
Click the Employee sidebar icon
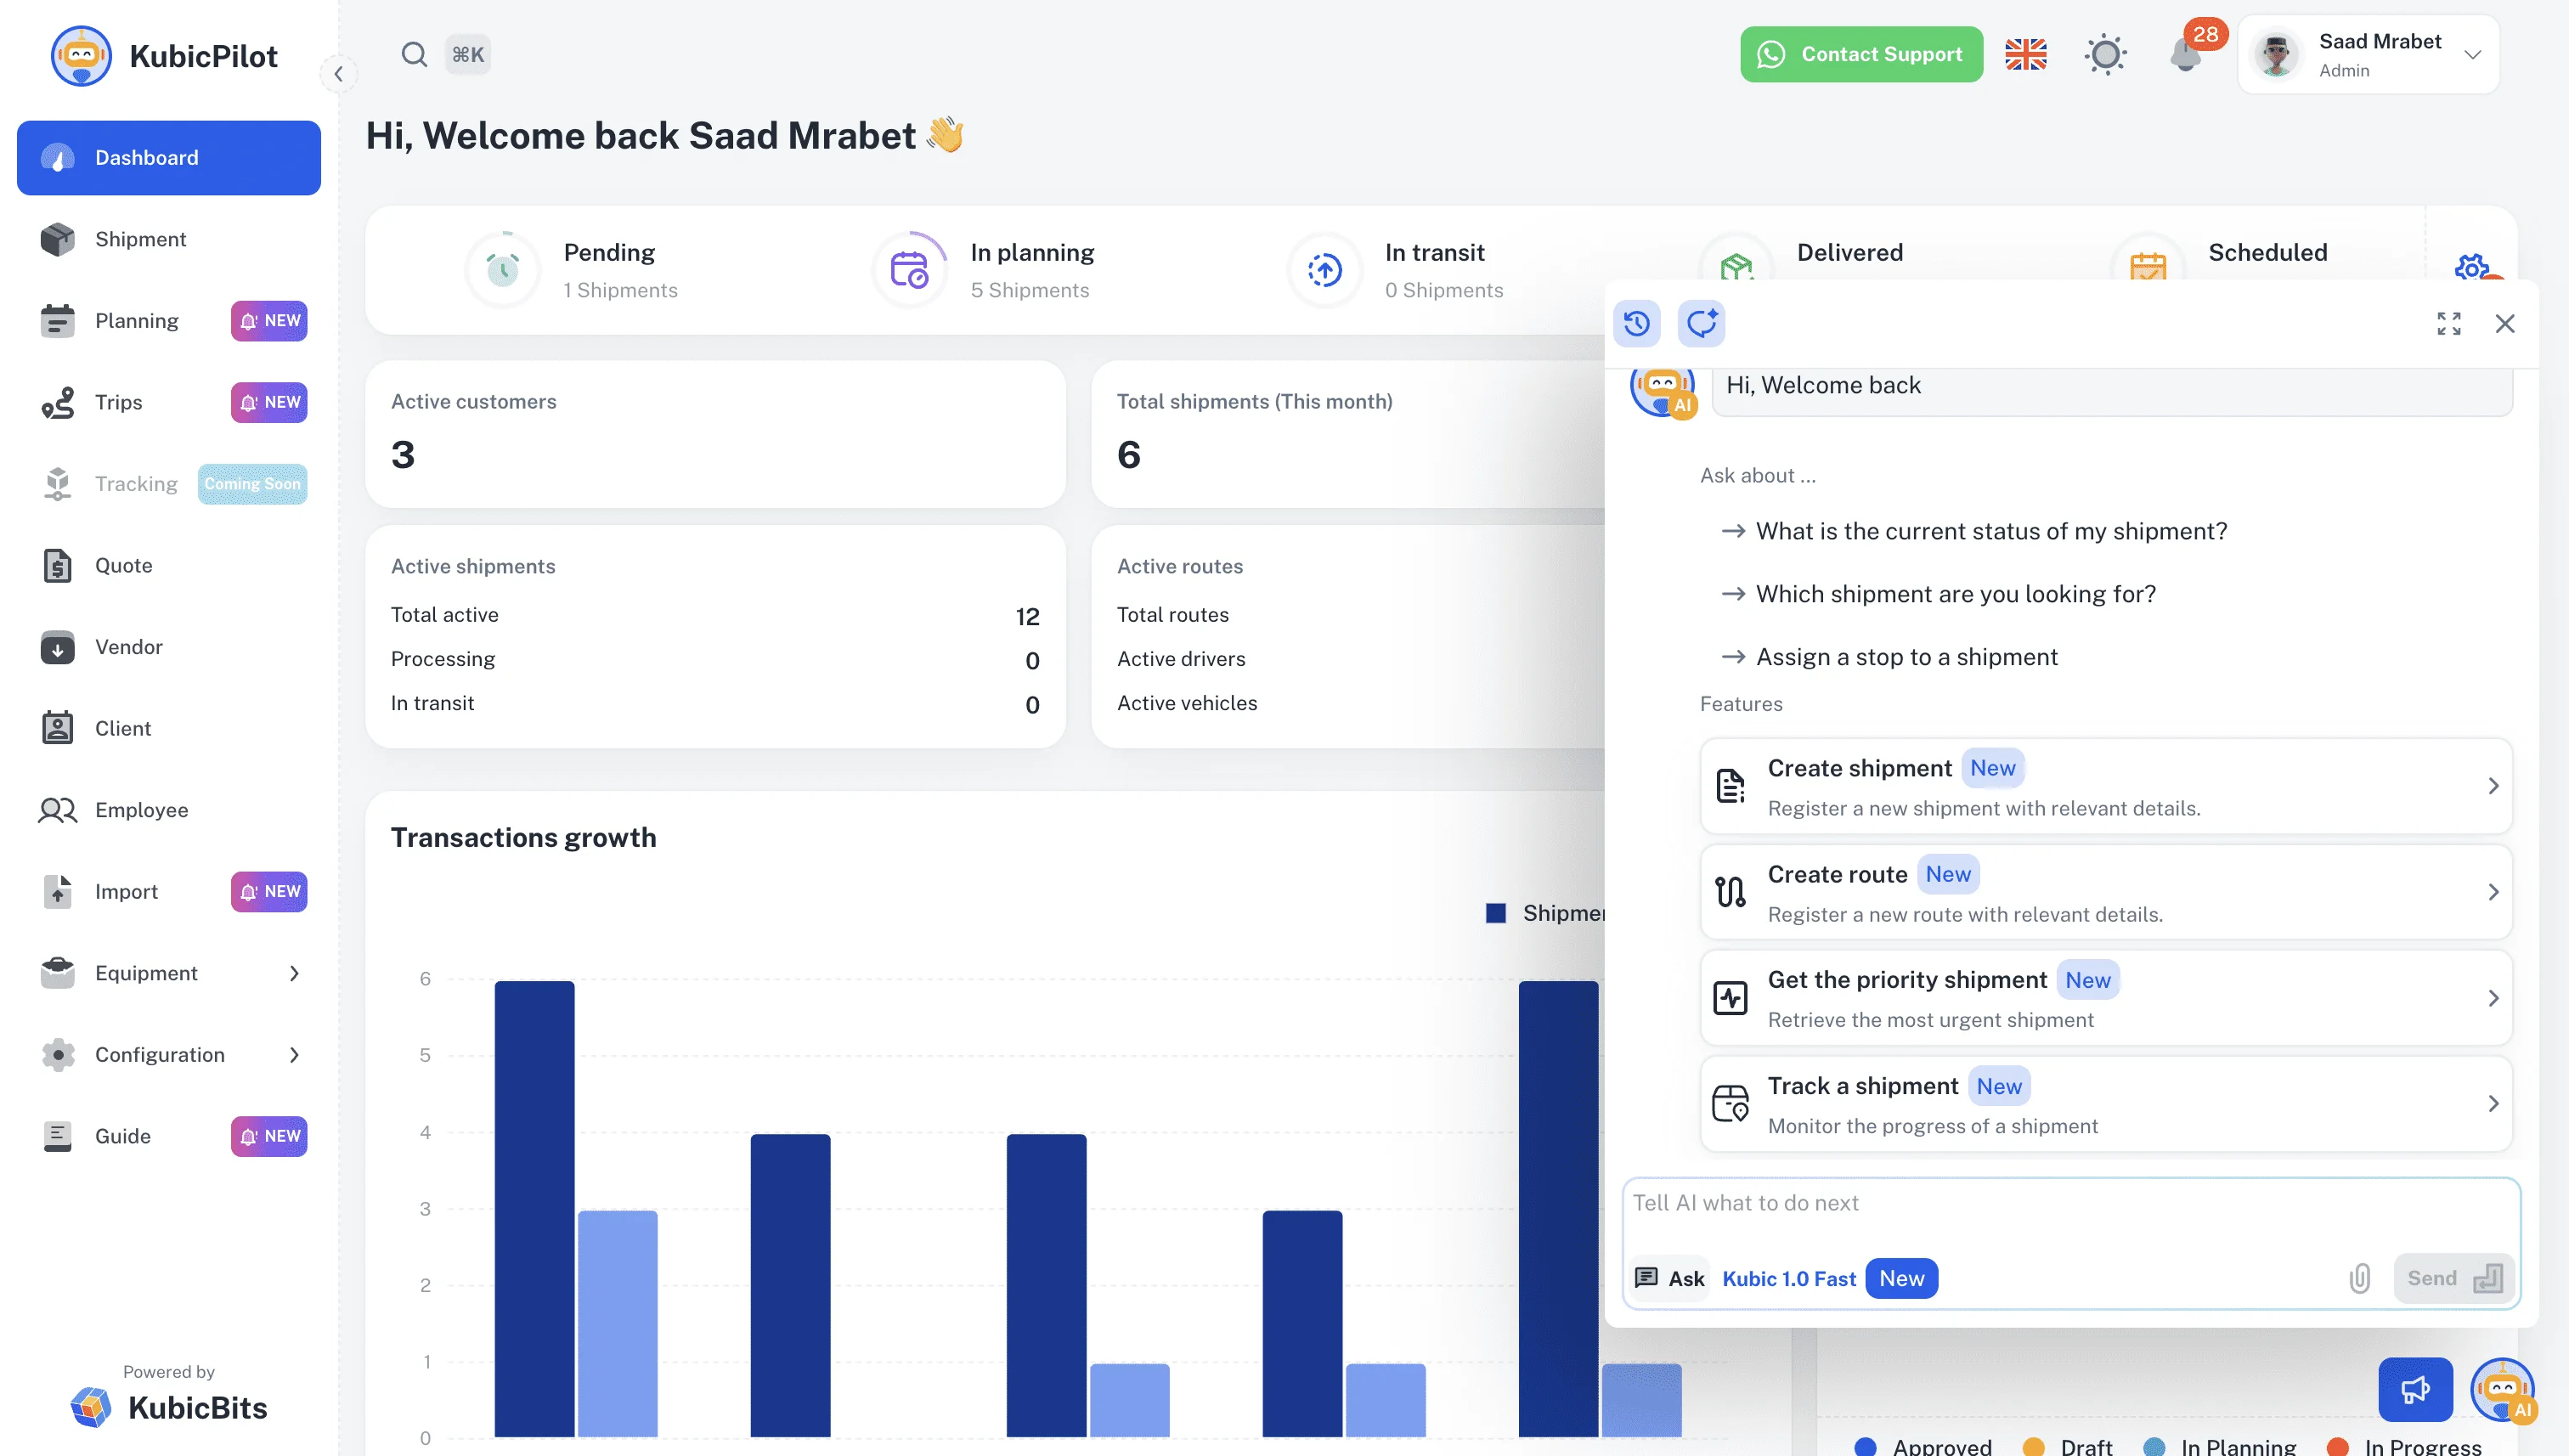coord(57,810)
